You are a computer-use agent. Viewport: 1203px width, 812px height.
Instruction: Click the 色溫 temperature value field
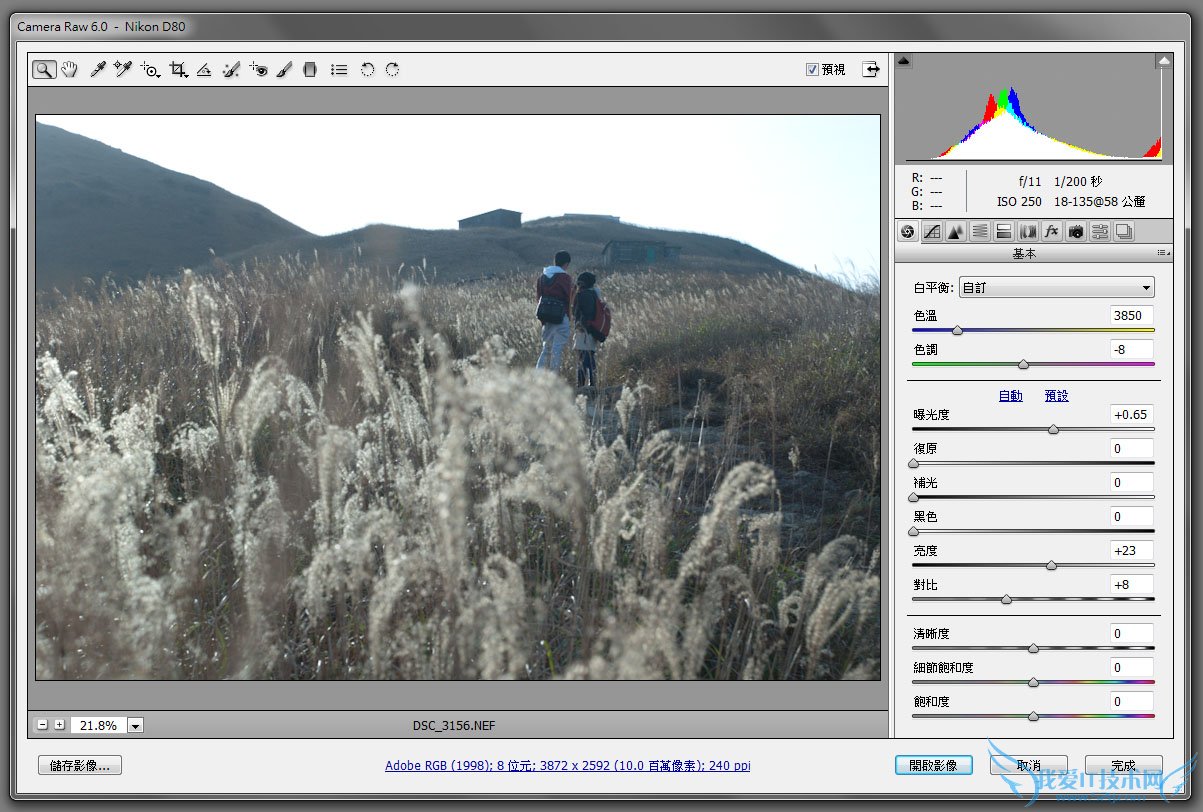(x=1131, y=315)
